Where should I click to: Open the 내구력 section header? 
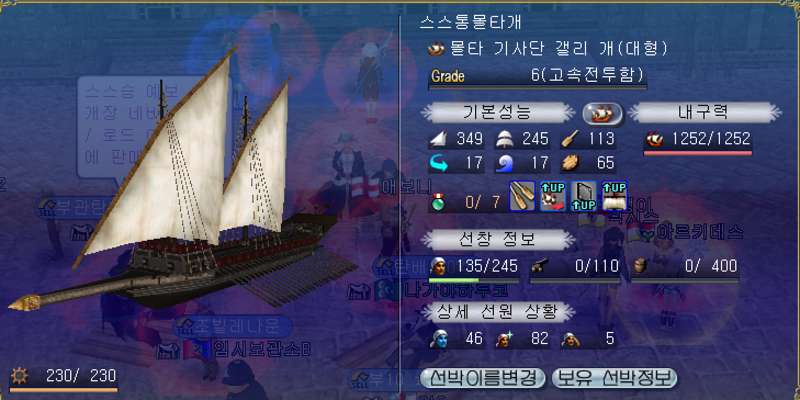point(705,113)
